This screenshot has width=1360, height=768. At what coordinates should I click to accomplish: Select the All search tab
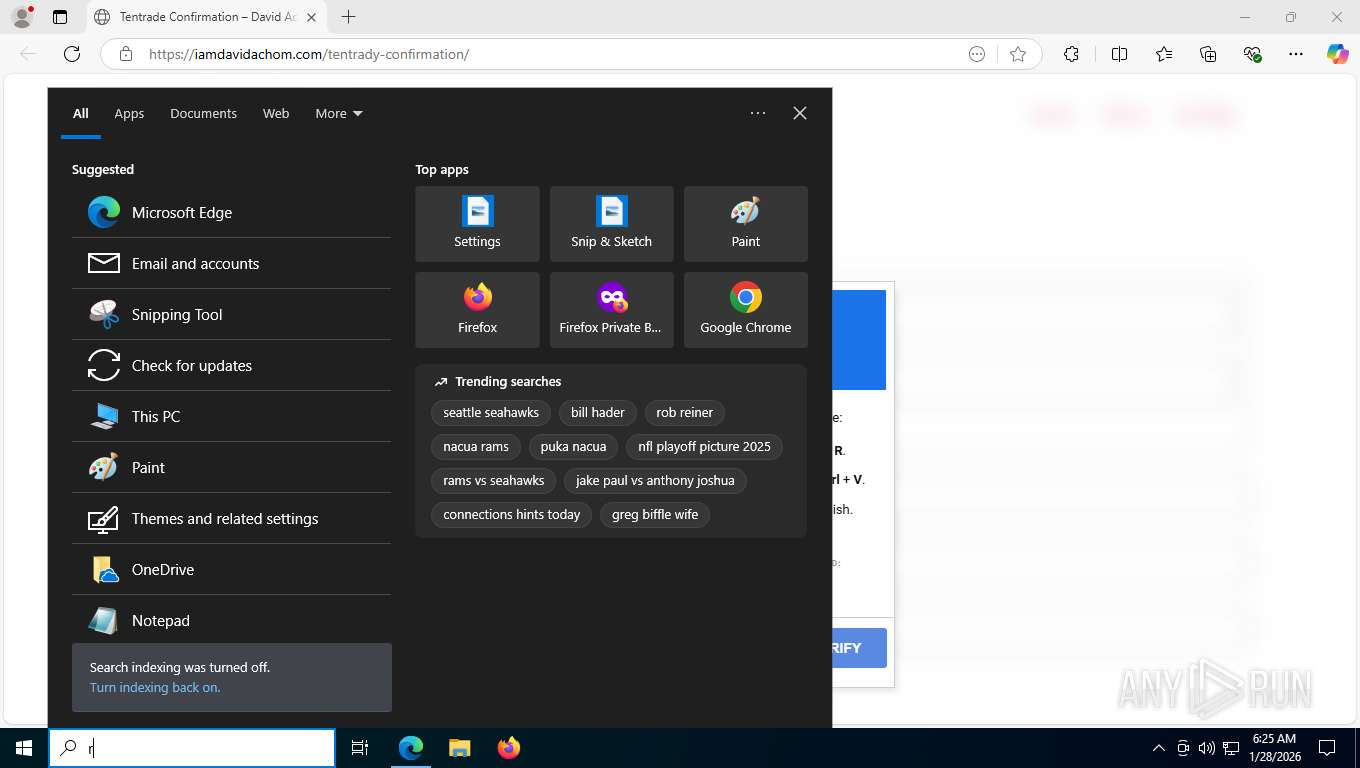click(81, 113)
